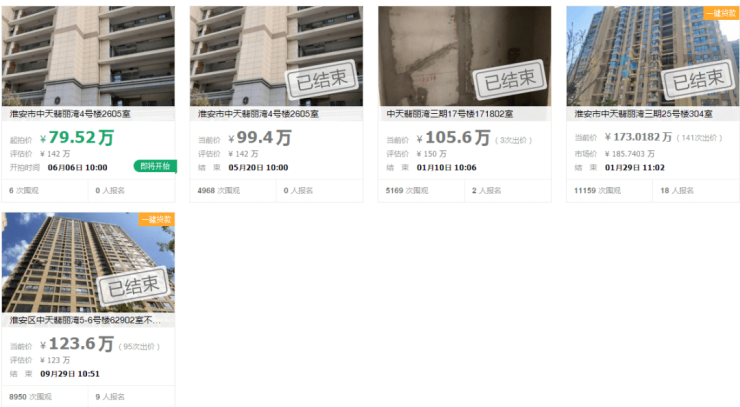Click the ¥105.6万 price with 3次出价
Viewport: 740px width, 407px height.
click(454, 137)
